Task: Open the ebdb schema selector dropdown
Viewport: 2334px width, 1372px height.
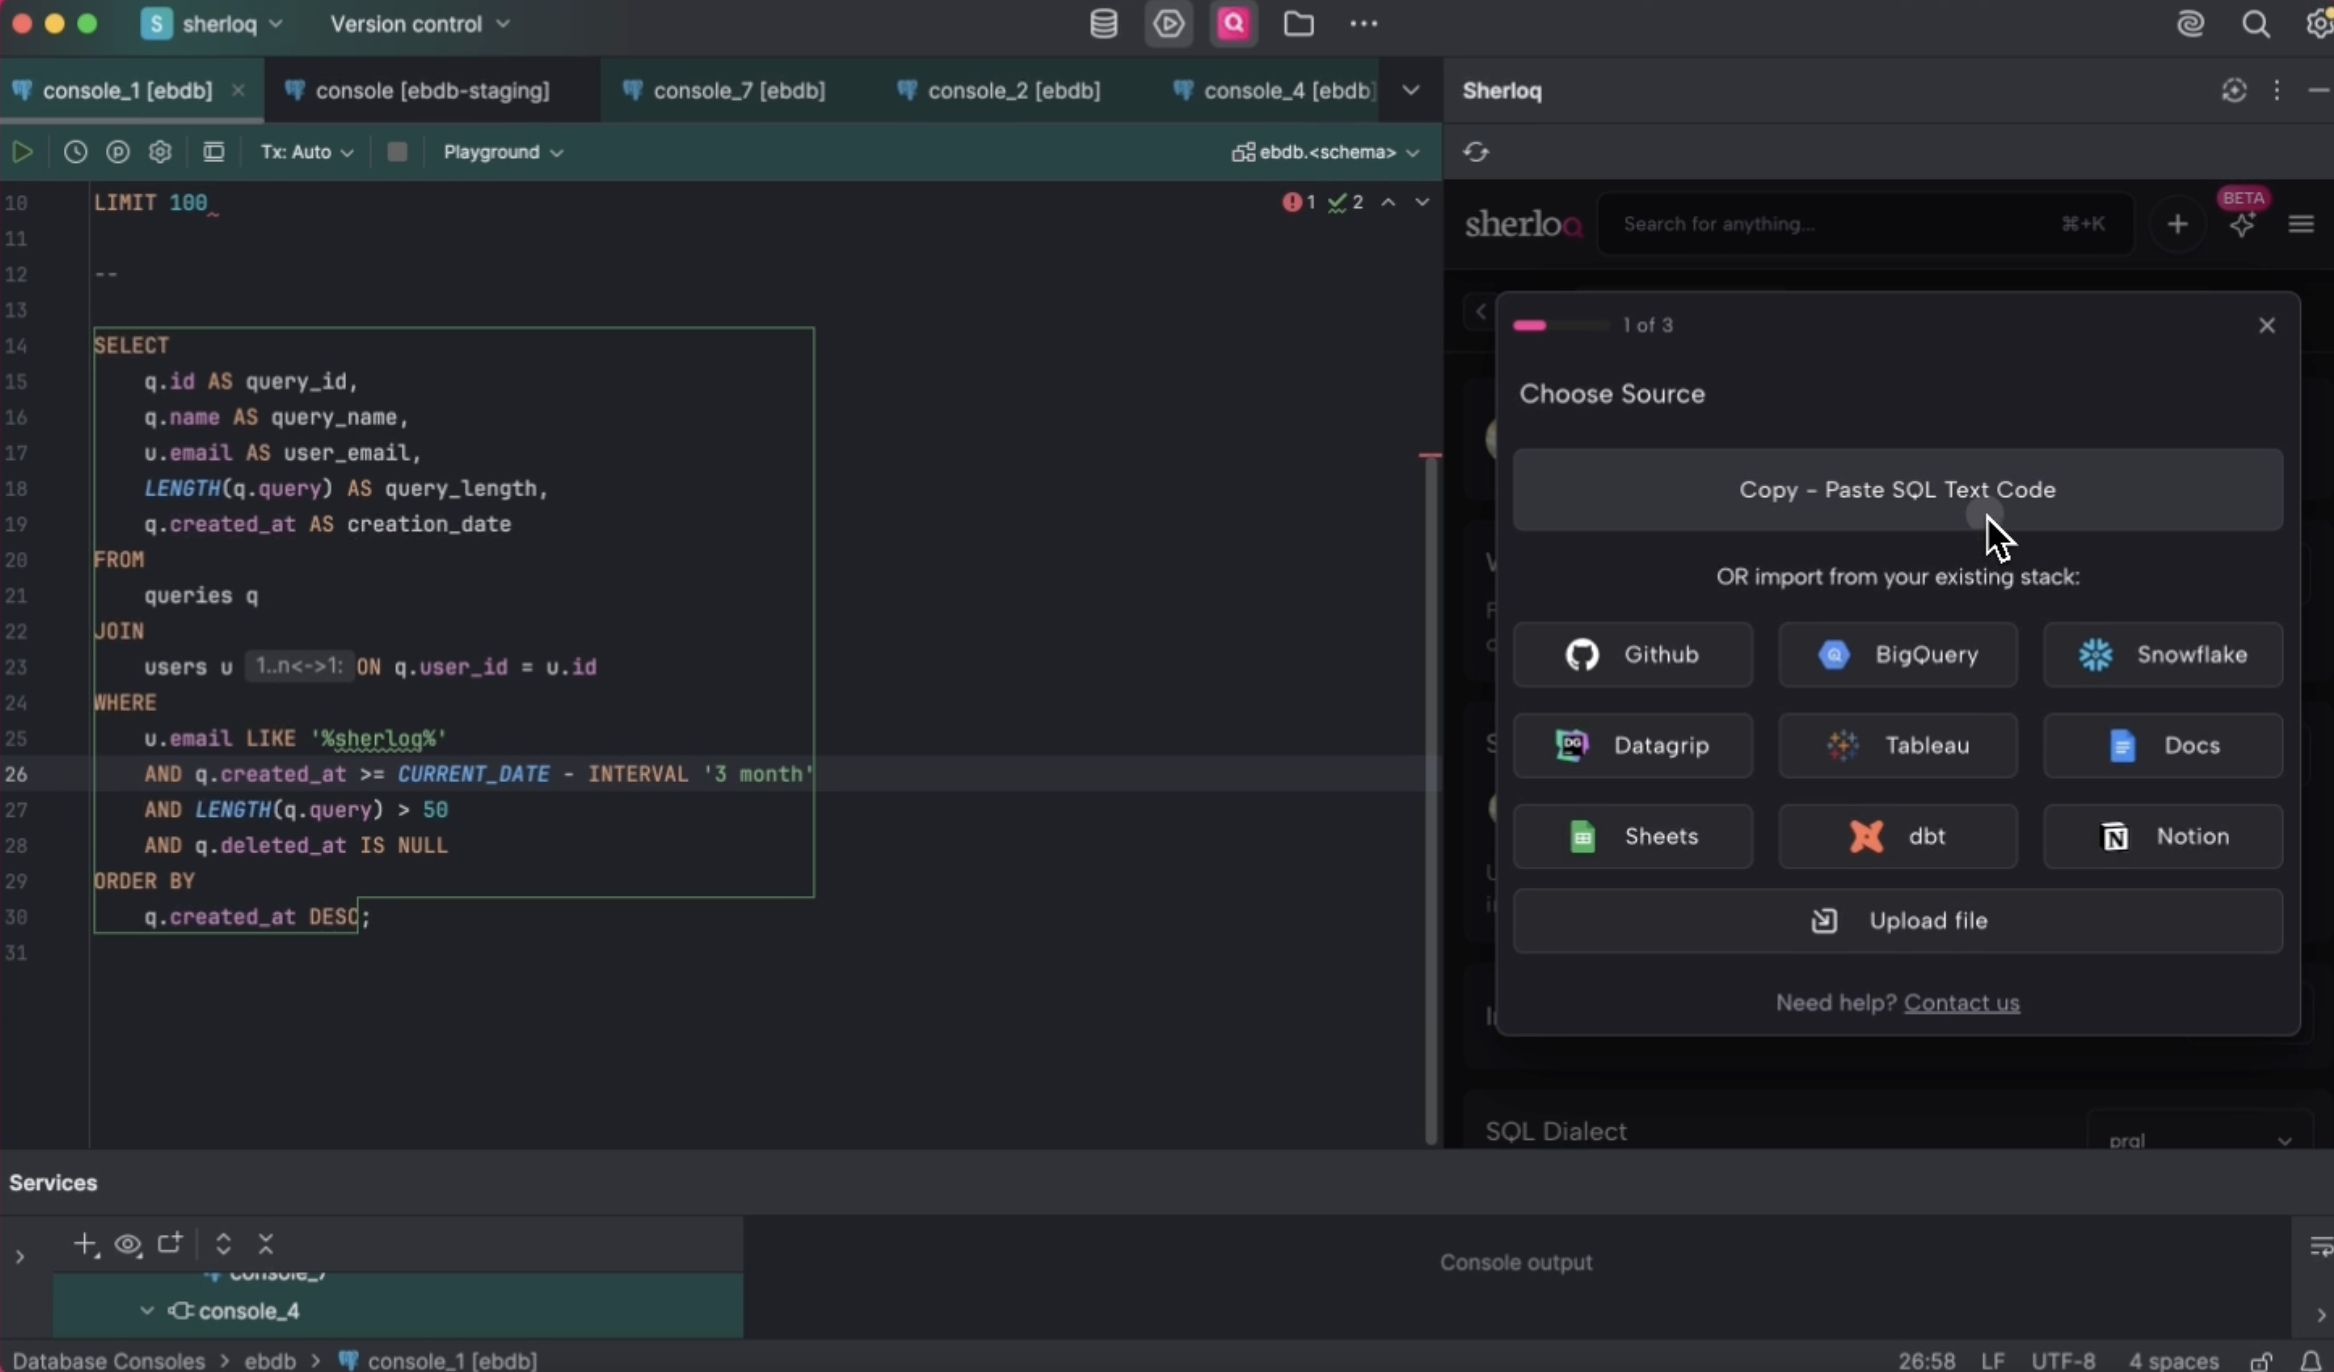Action: 1326,152
